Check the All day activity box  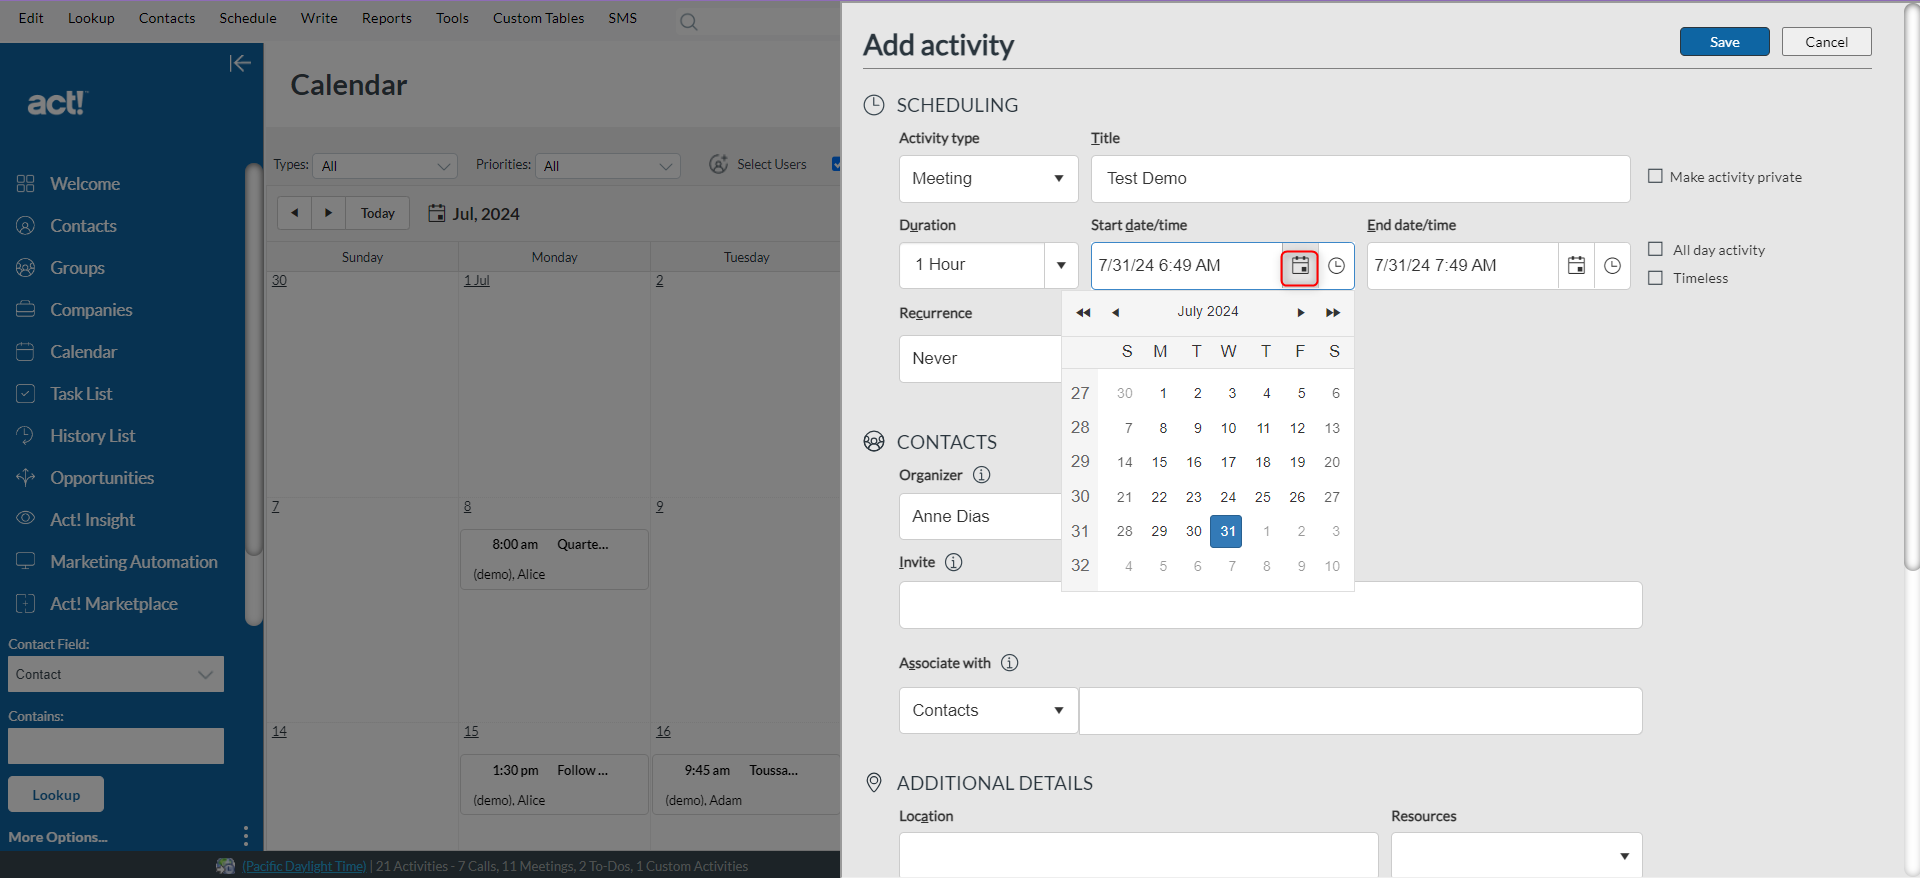click(x=1655, y=250)
